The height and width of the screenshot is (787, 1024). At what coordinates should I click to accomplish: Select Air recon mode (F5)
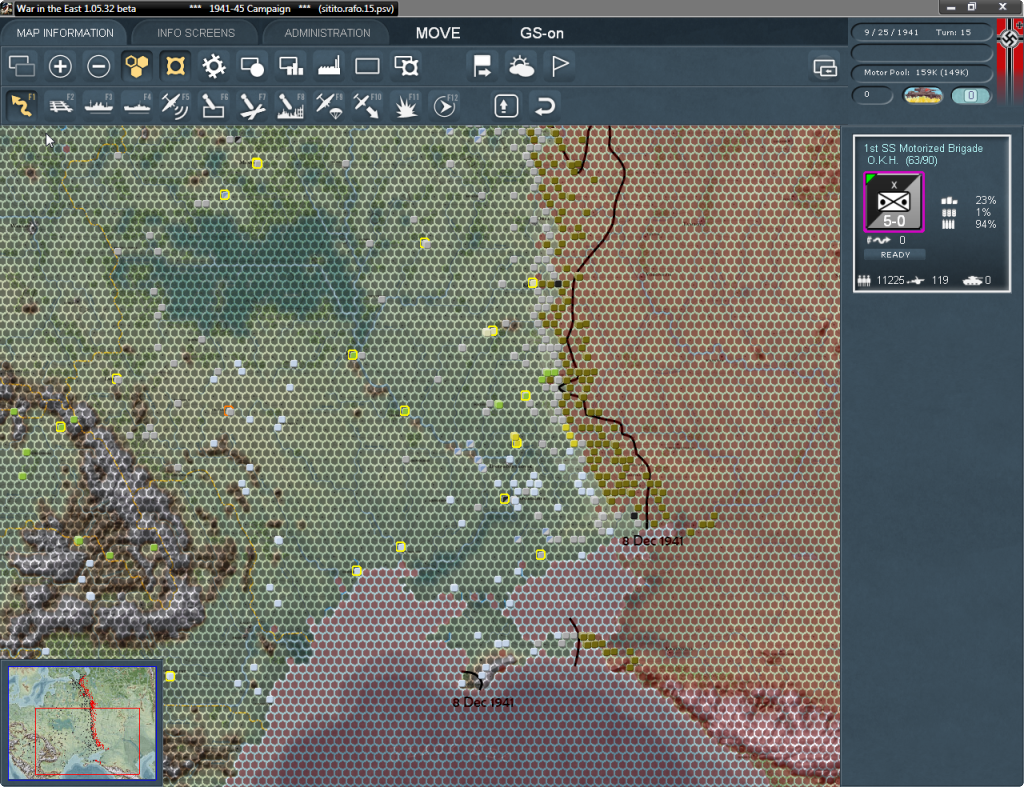click(x=175, y=106)
